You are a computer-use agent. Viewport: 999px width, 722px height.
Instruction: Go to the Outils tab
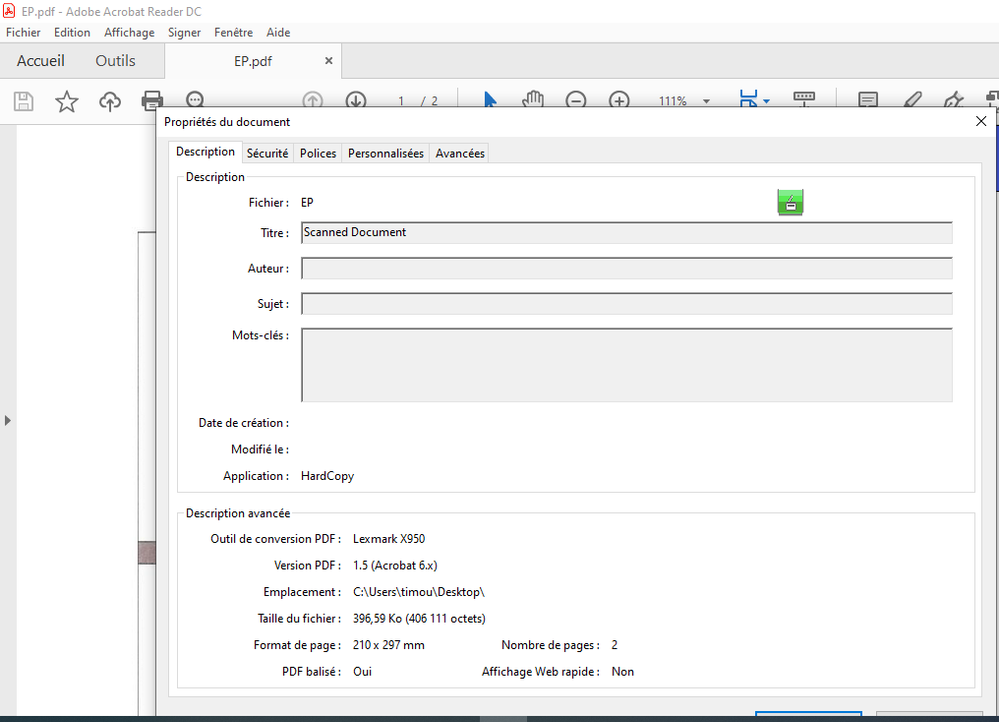pyautogui.click(x=115, y=60)
